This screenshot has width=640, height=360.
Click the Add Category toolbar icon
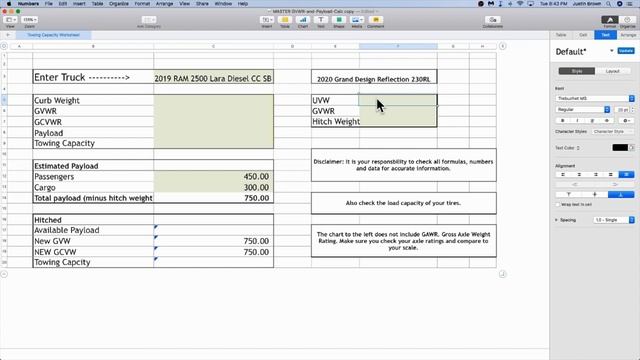[149, 20]
